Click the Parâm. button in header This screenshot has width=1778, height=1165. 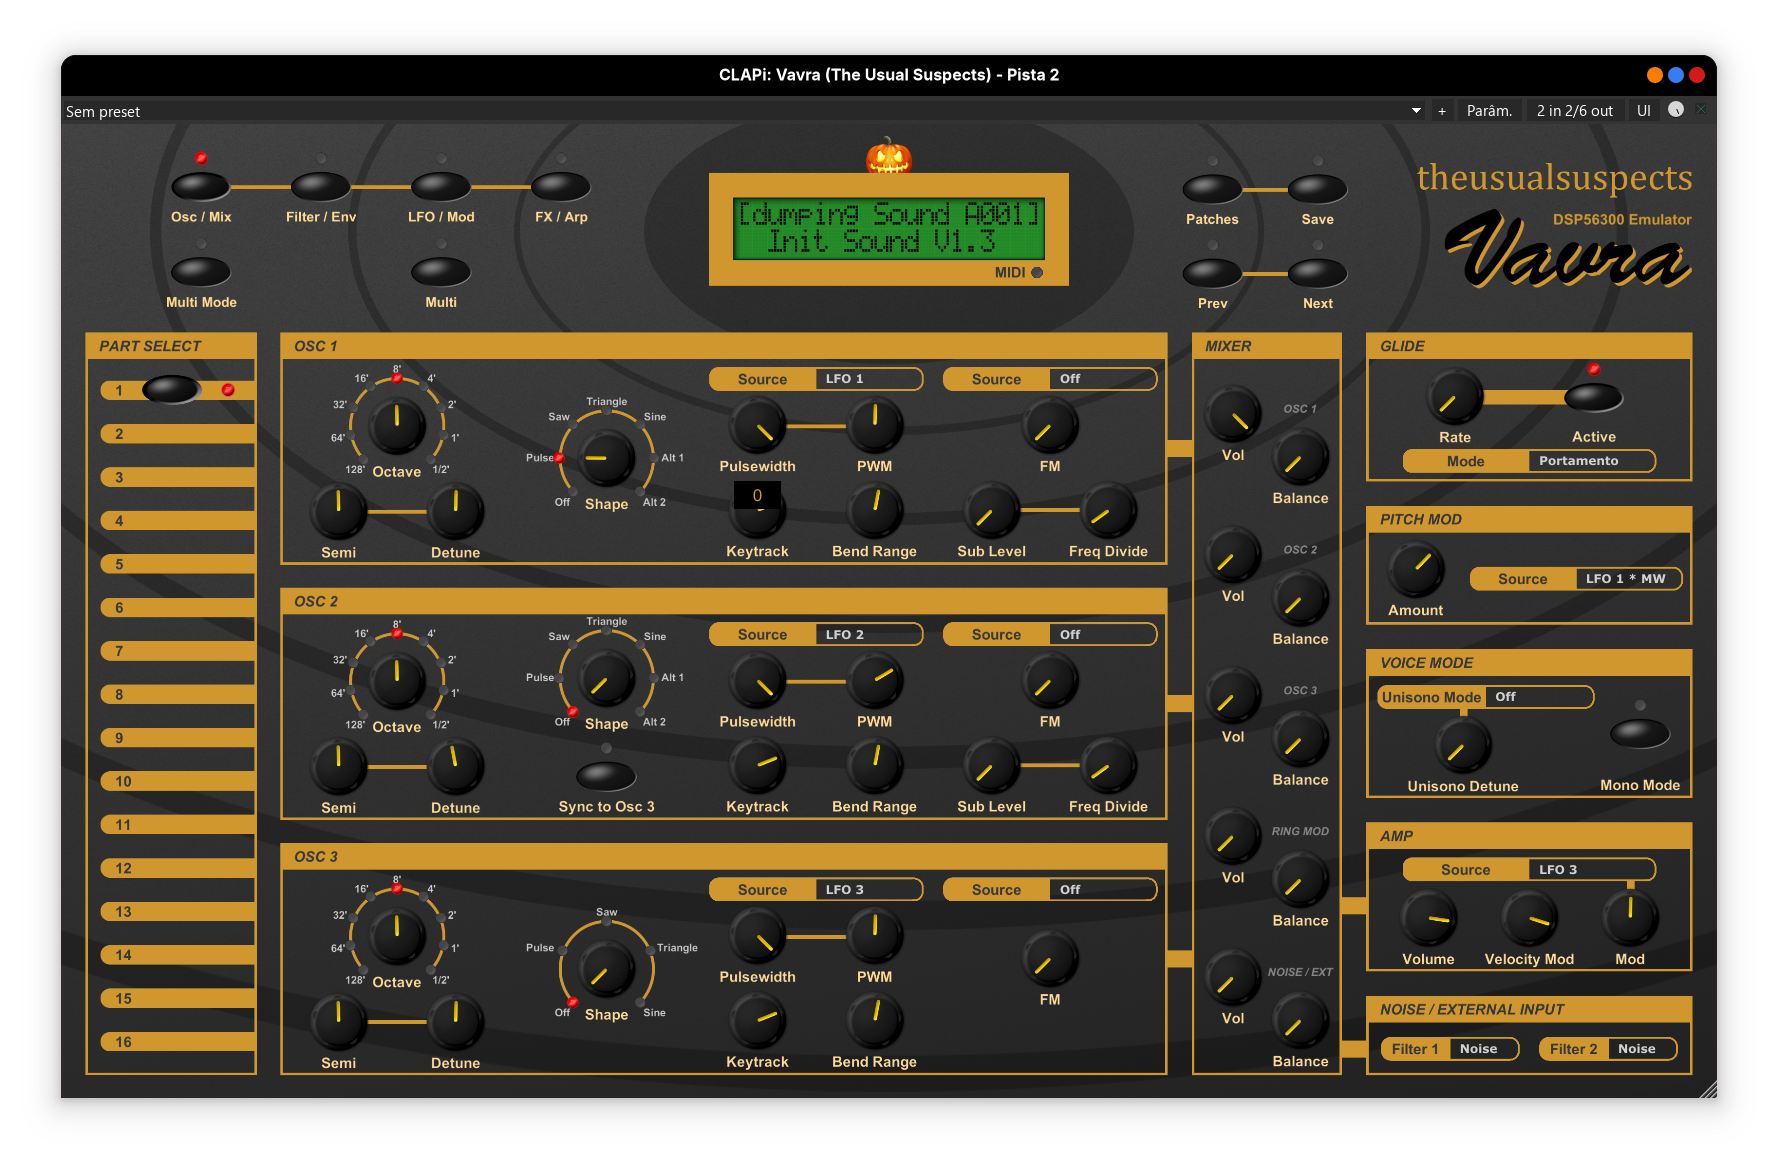point(1488,111)
